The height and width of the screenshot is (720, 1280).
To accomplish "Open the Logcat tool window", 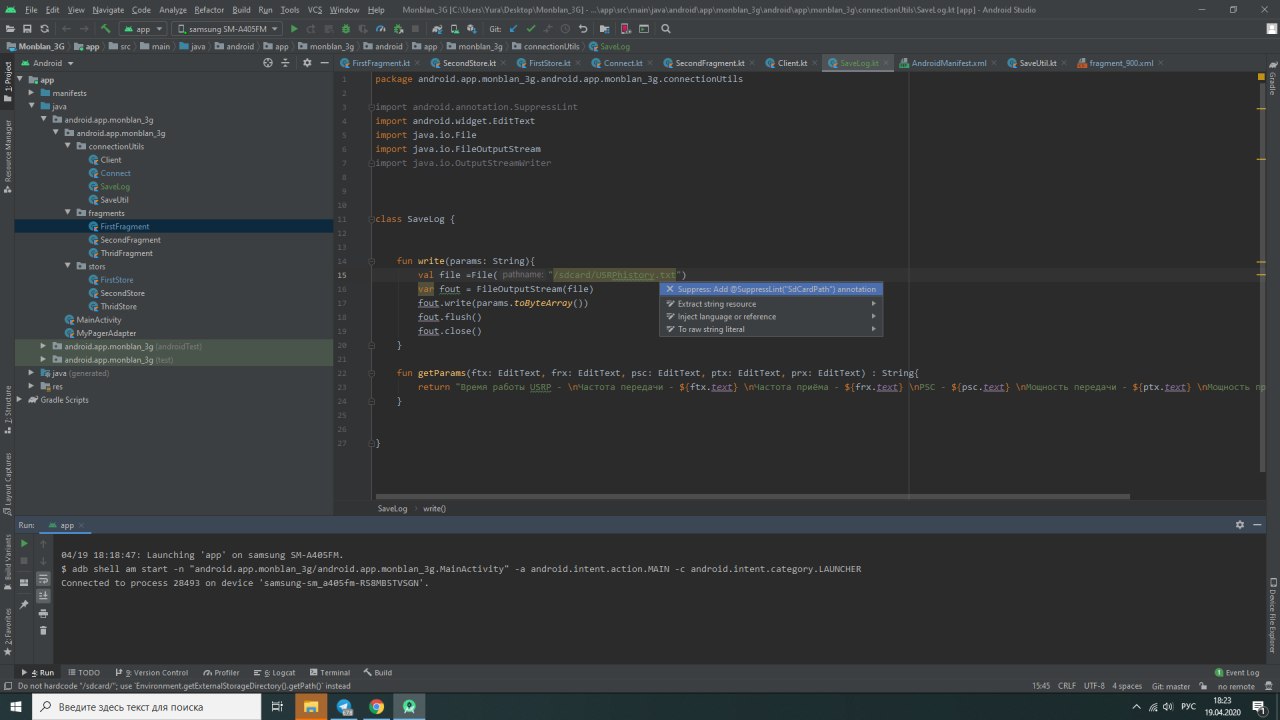I will (x=273, y=672).
